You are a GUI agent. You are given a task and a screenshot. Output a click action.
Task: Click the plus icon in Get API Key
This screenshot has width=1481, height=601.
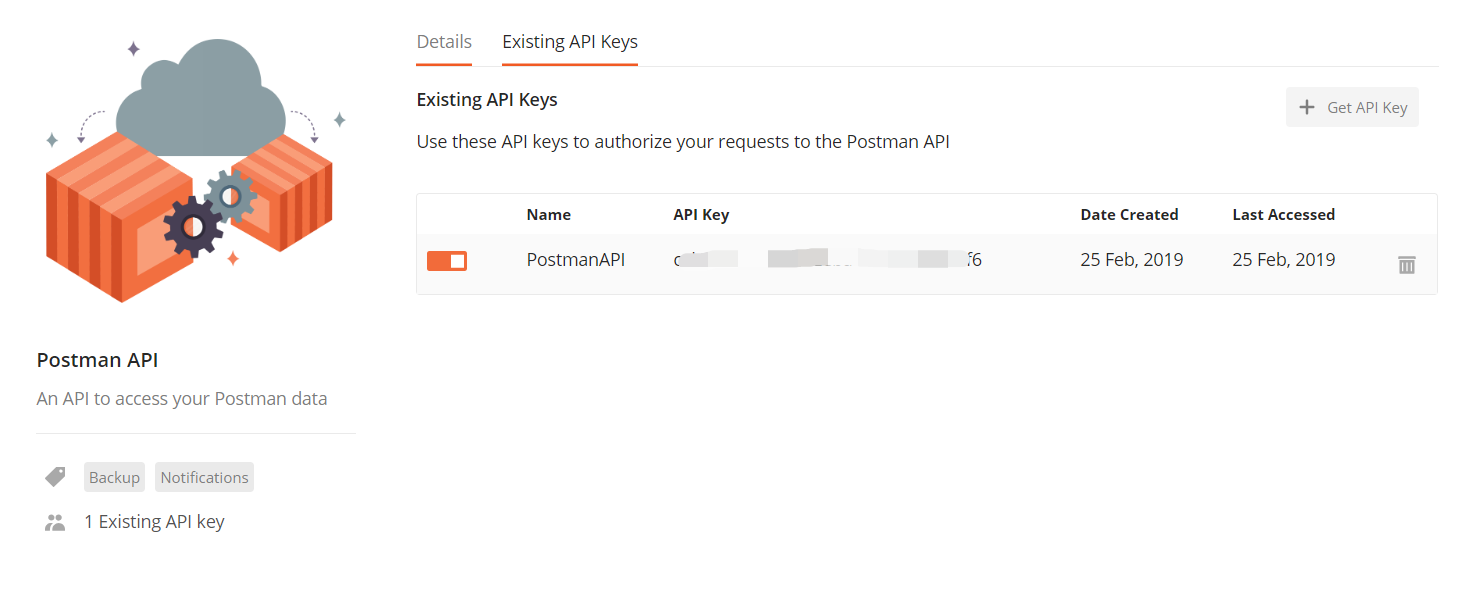pyautogui.click(x=1306, y=107)
